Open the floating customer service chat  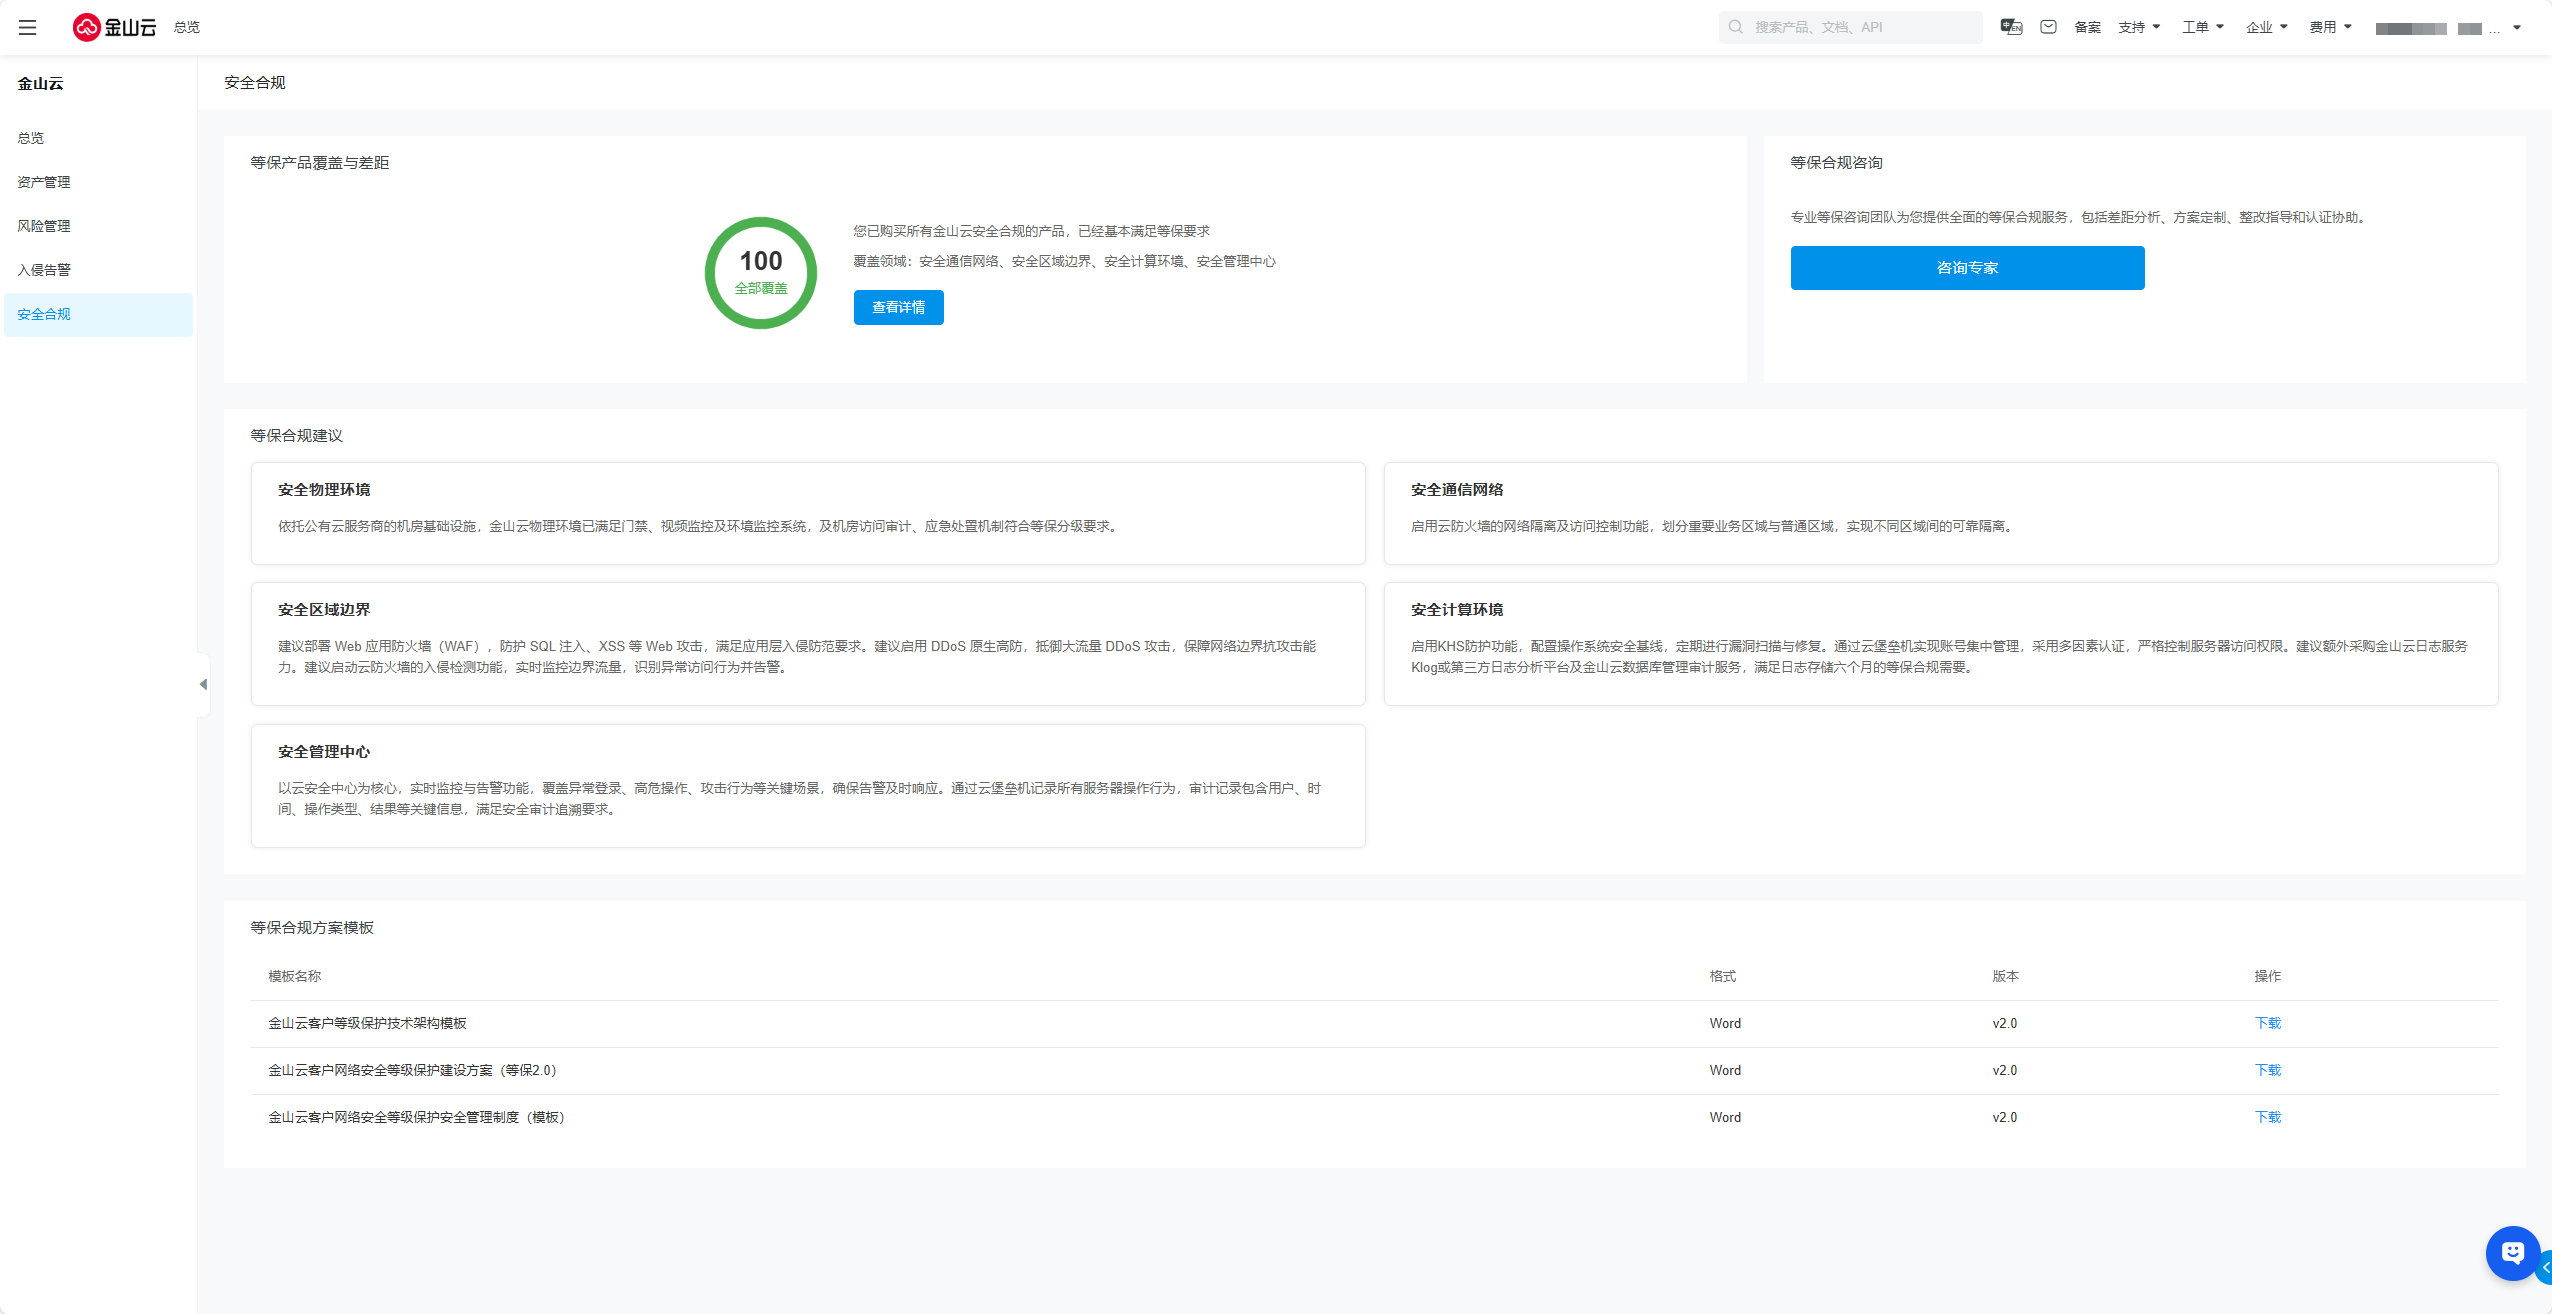2512,1252
